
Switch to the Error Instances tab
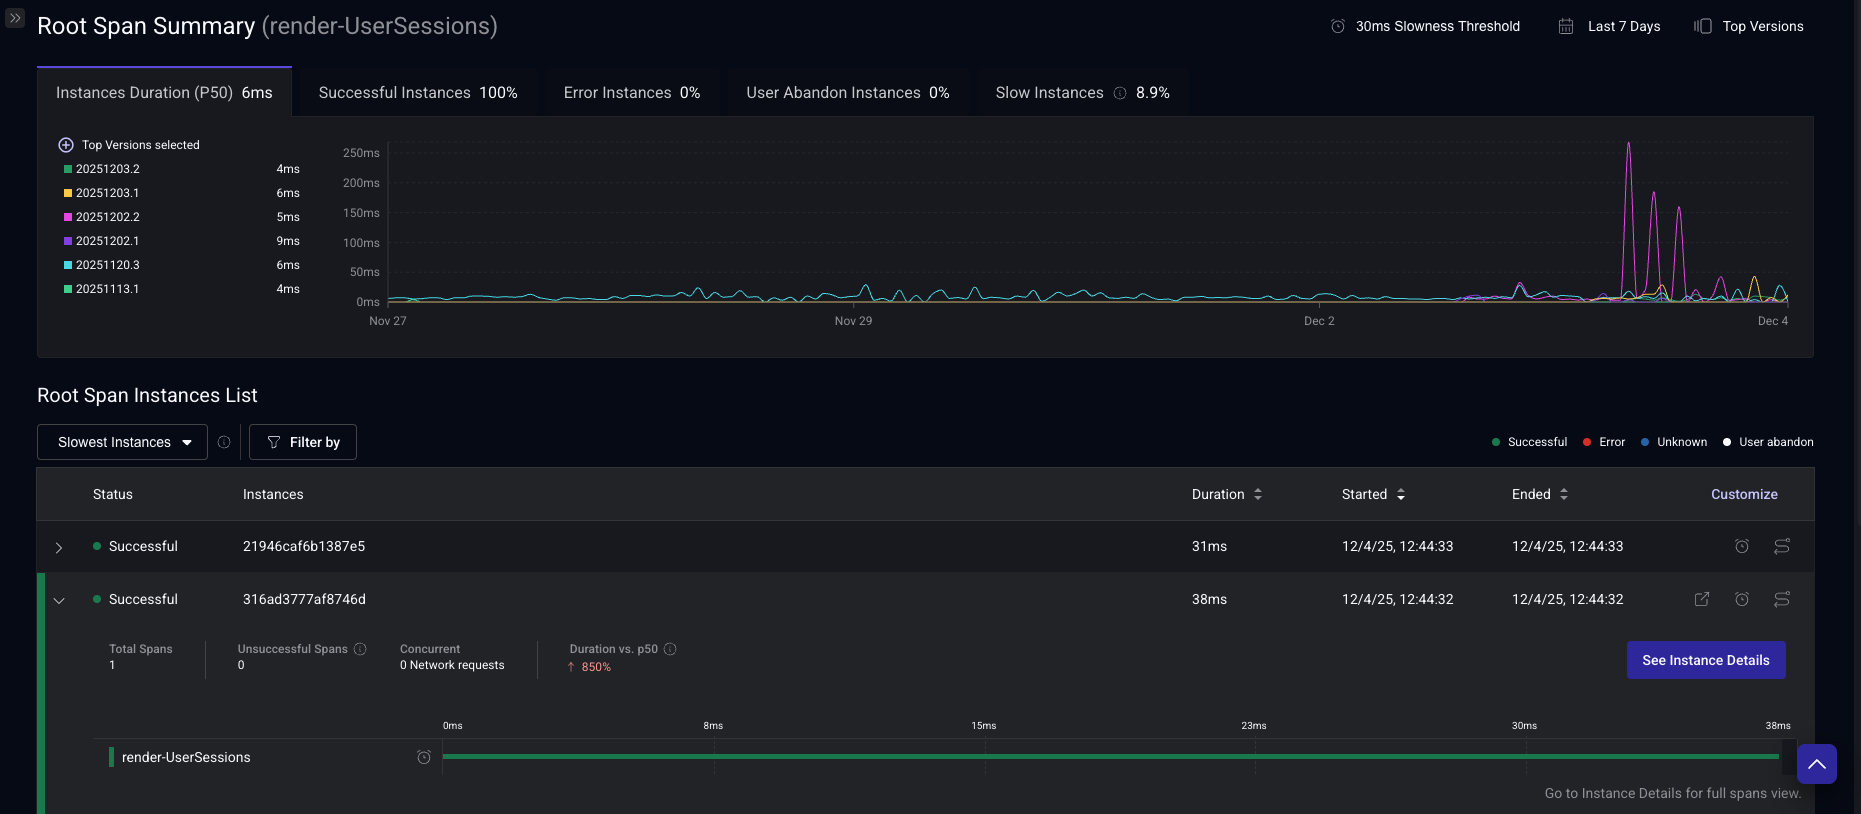631,93
